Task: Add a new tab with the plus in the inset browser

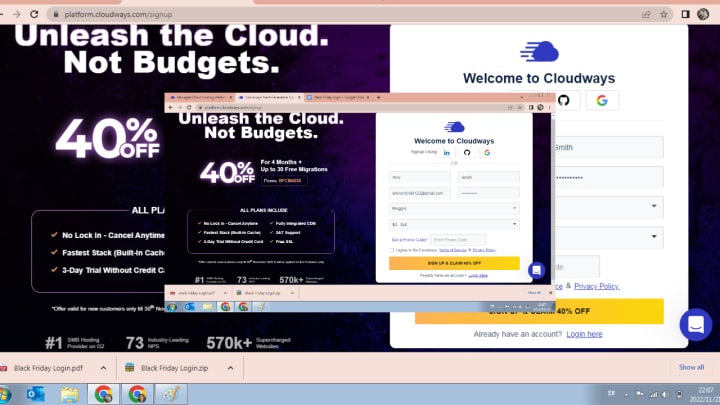Action: pyautogui.click(x=378, y=97)
